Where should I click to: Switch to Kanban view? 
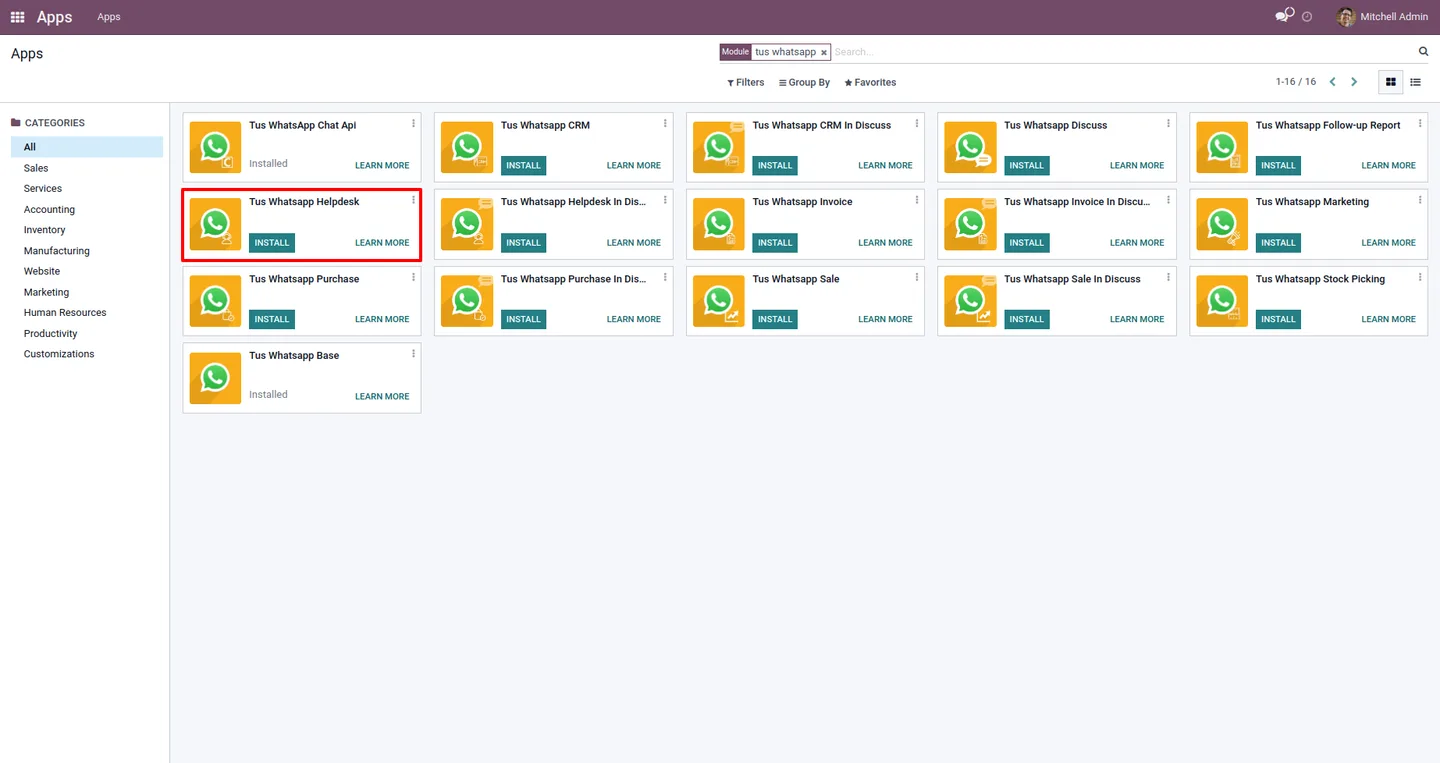click(x=1391, y=82)
